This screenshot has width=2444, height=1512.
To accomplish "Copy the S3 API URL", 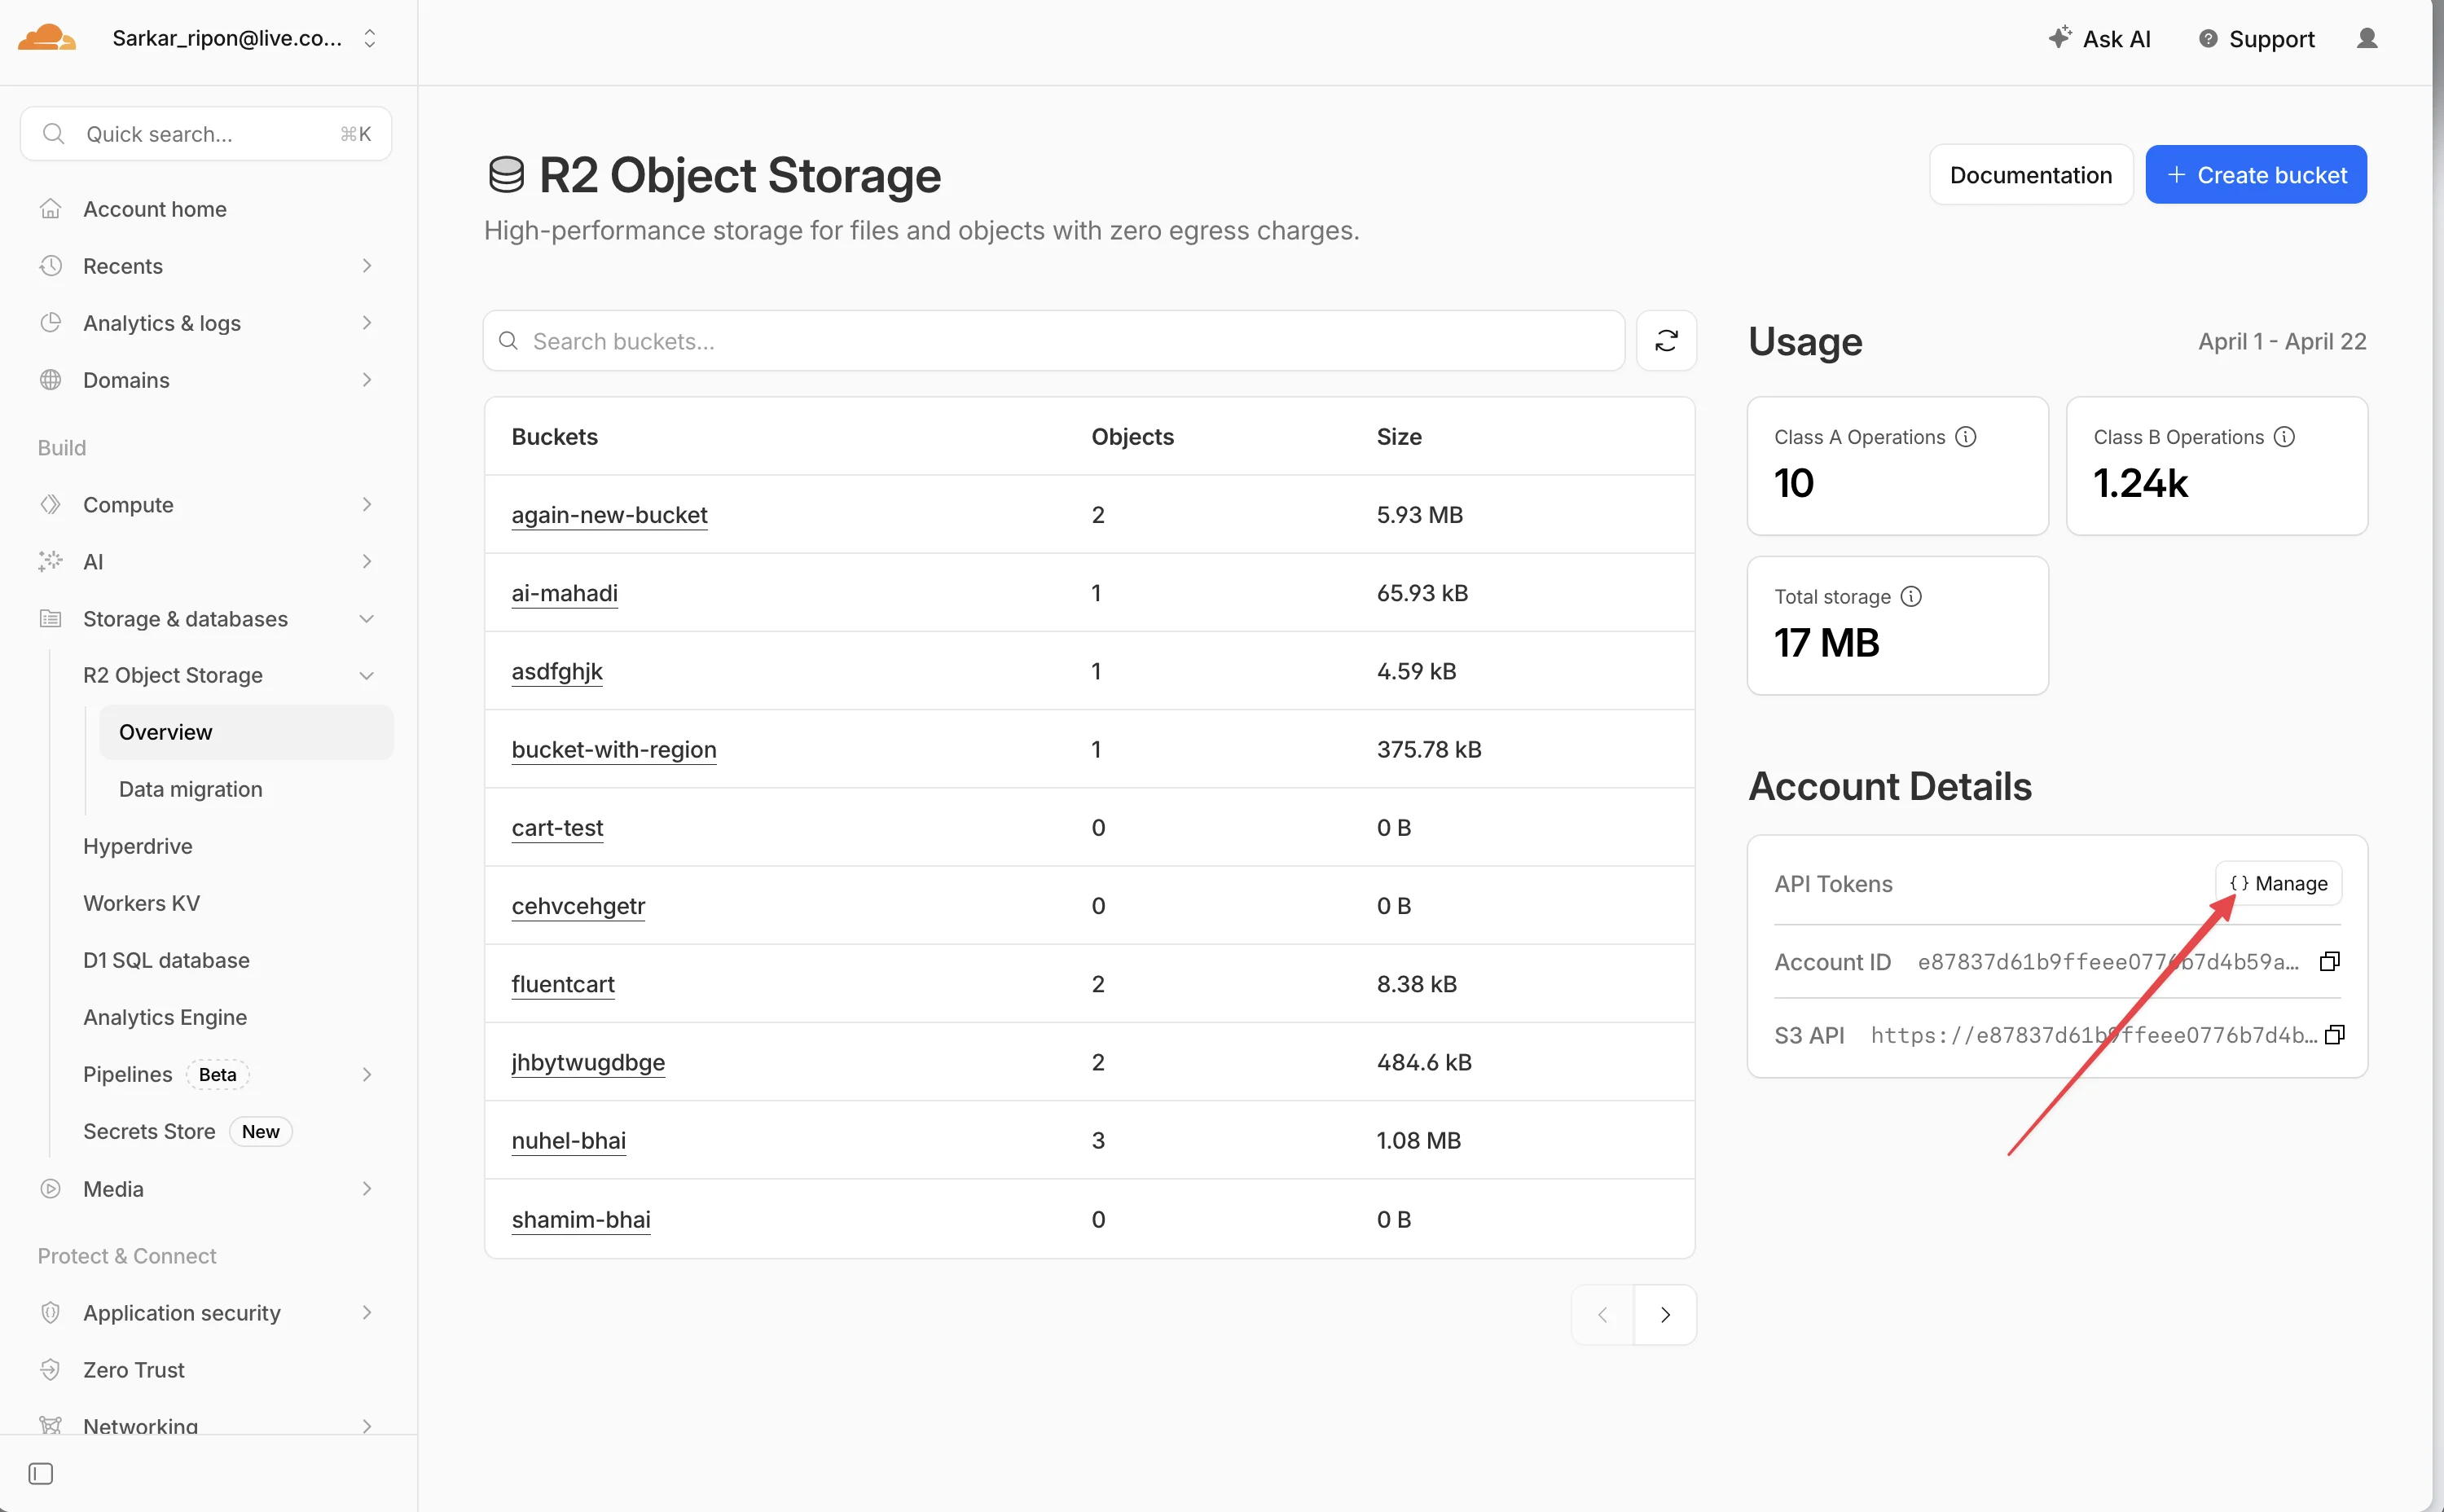I will (x=2336, y=1035).
